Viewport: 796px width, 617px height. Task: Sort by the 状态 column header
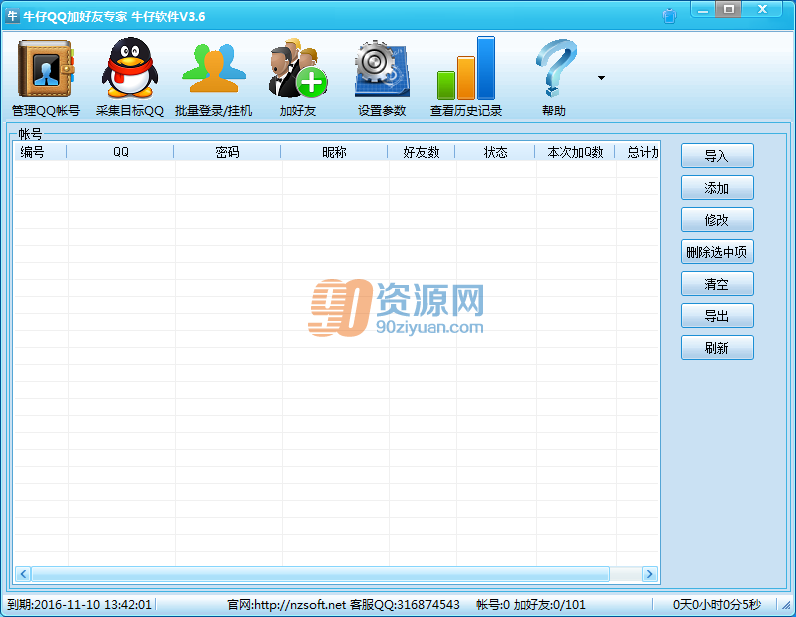click(x=495, y=151)
